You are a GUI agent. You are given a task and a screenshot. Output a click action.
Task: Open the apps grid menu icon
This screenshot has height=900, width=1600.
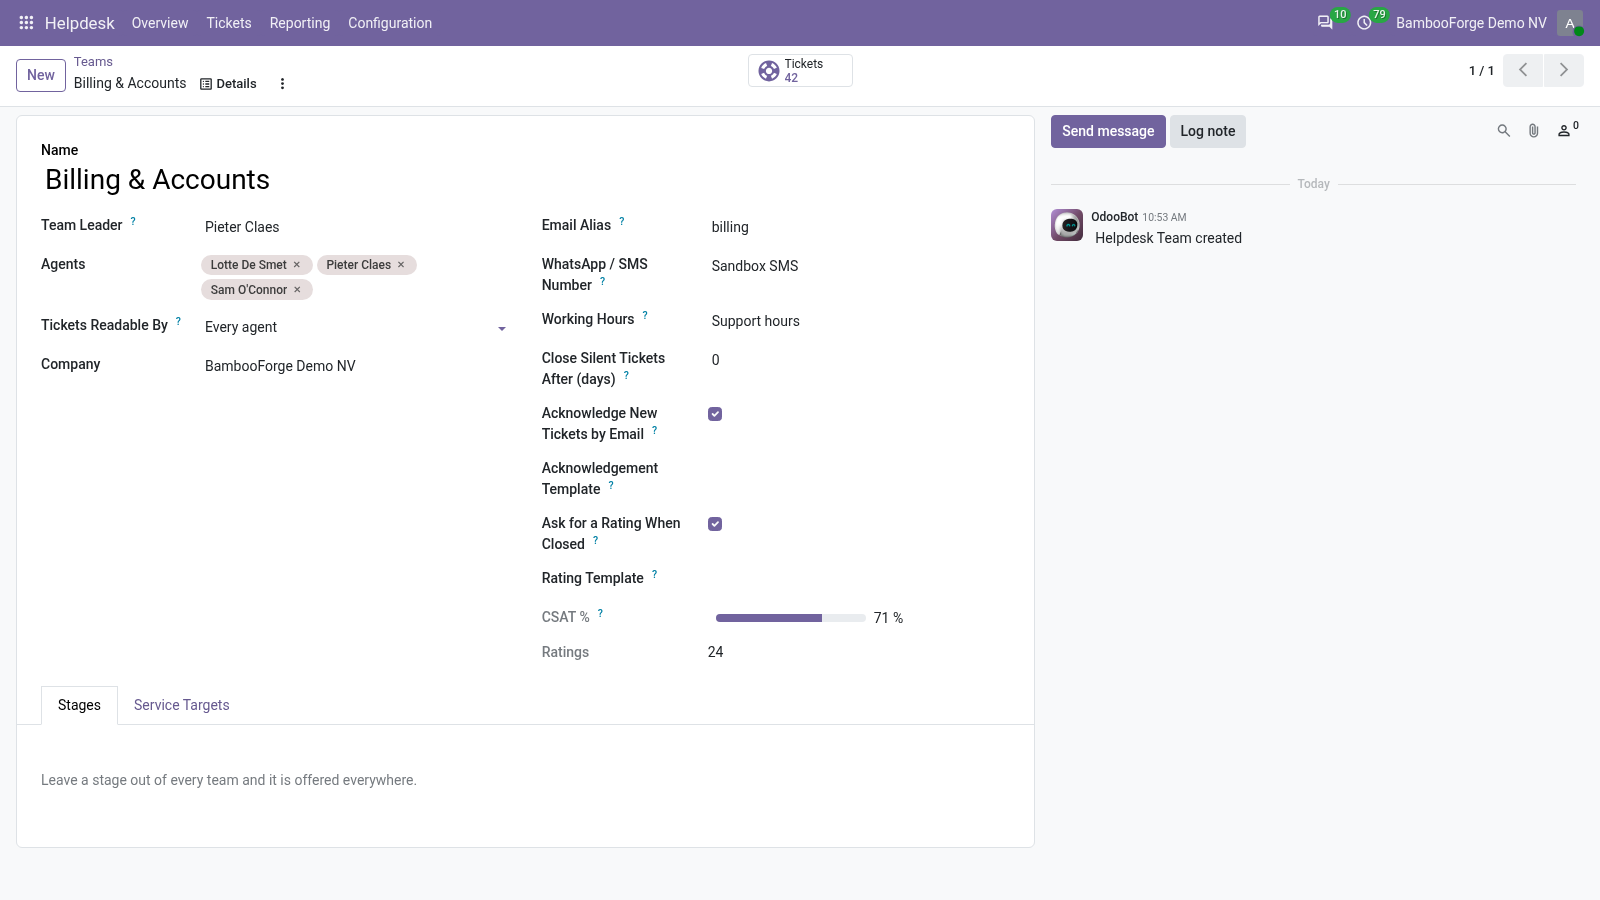(x=26, y=22)
